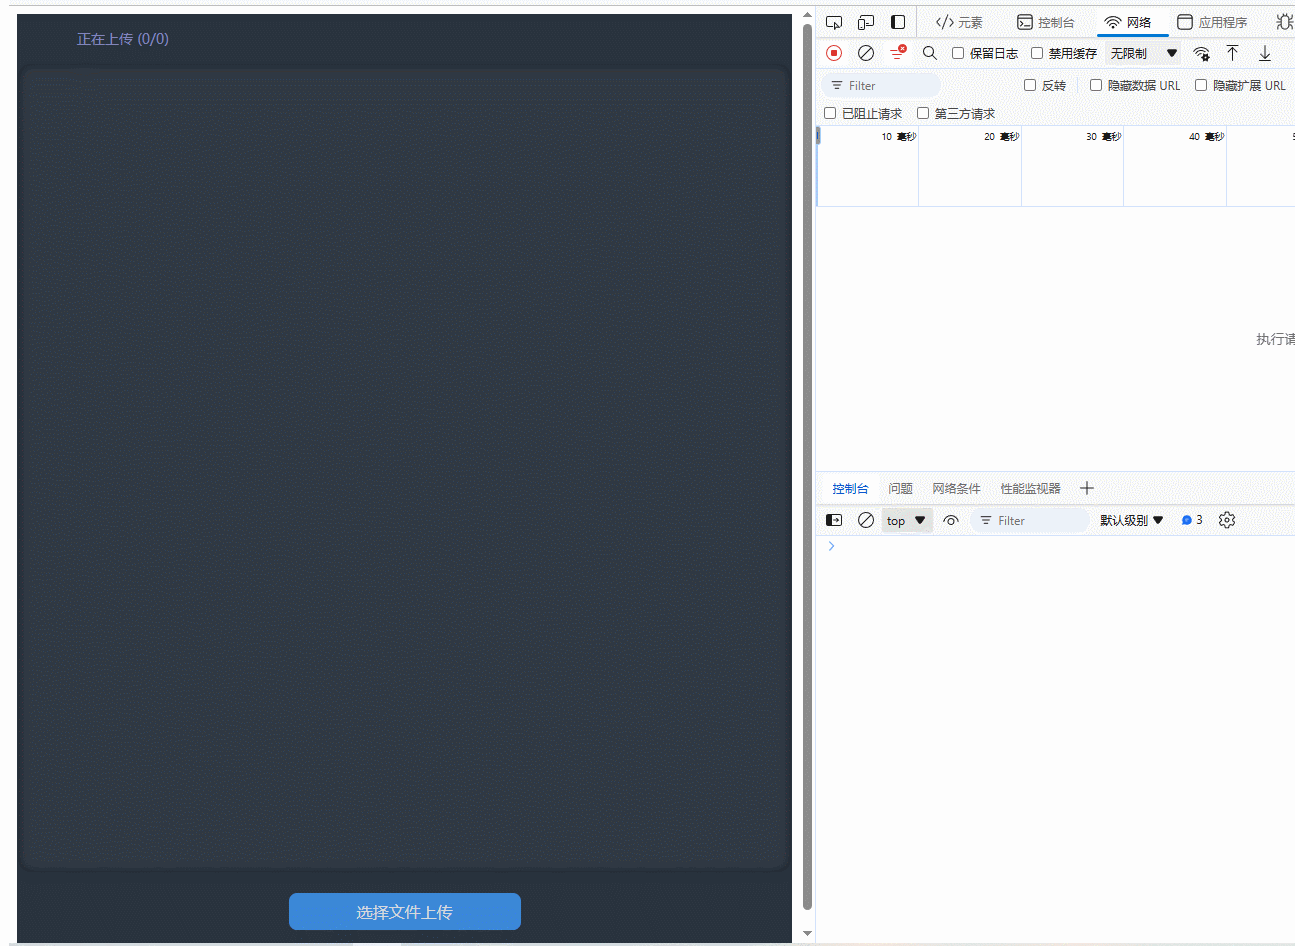The height and width of the screenshot is (946, 1295).
Task: Export HAR file with down arrow
Action: 1265,53
